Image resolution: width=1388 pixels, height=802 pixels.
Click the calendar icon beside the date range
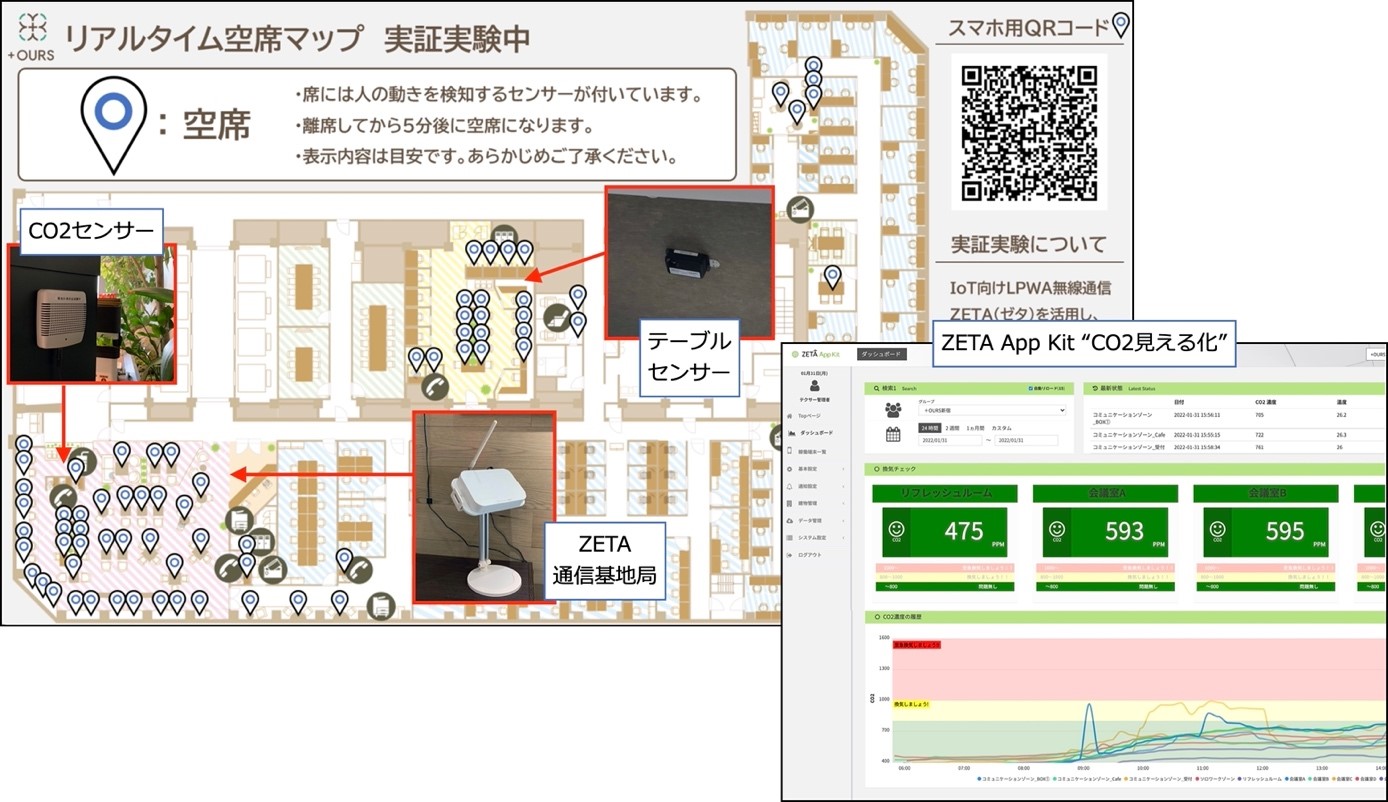tap(893, 434)
